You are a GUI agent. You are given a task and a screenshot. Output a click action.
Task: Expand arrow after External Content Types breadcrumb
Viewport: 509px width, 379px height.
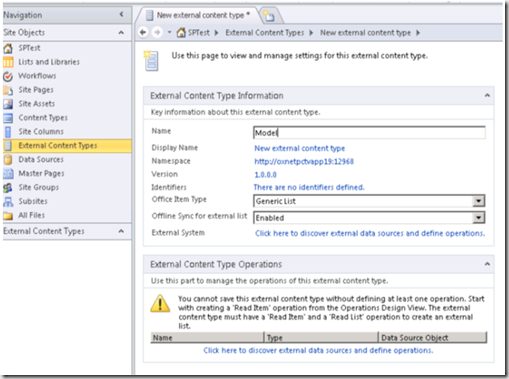coord(311,33)
